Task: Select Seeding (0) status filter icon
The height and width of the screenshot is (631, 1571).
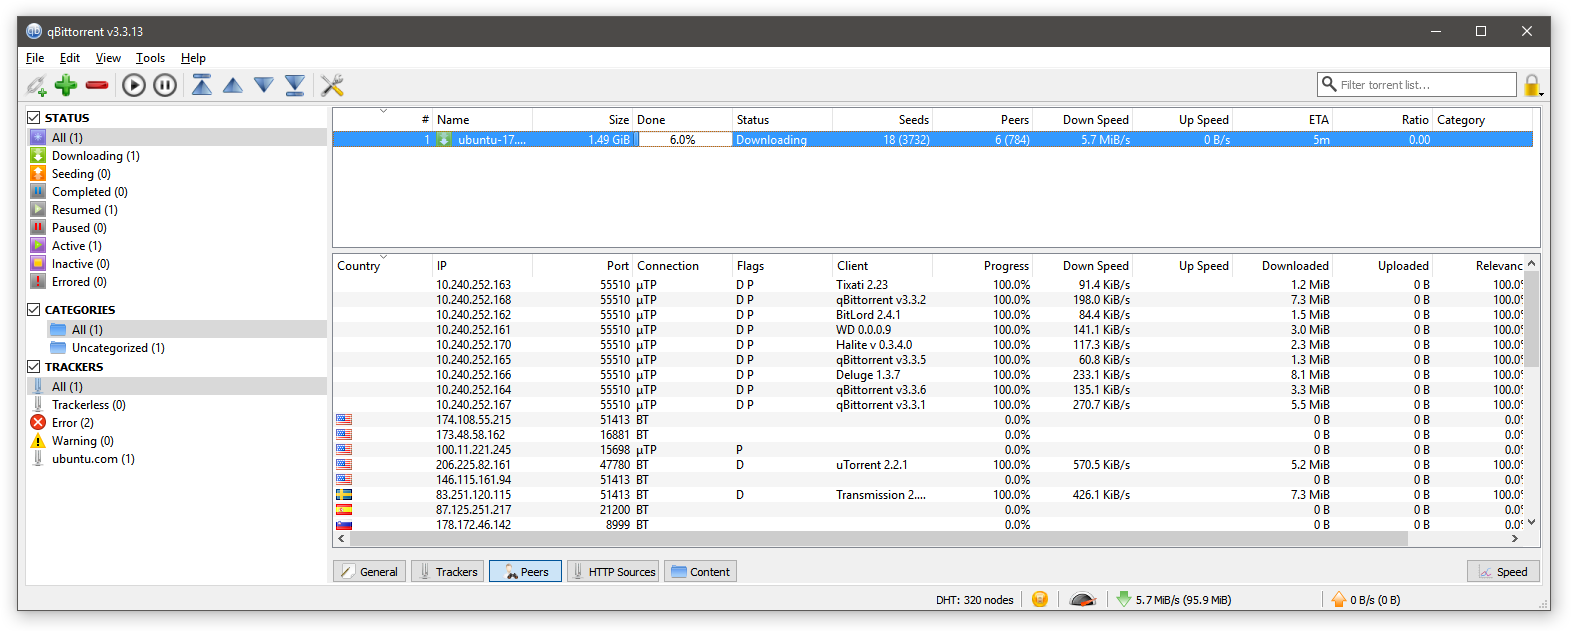Action: pyautogui.click(x=38, y=173)
